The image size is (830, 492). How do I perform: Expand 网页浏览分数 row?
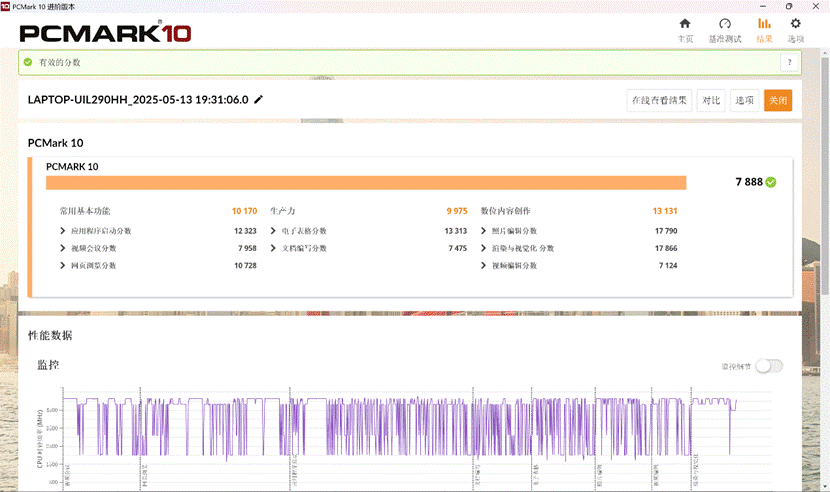[x=62, y=265]
